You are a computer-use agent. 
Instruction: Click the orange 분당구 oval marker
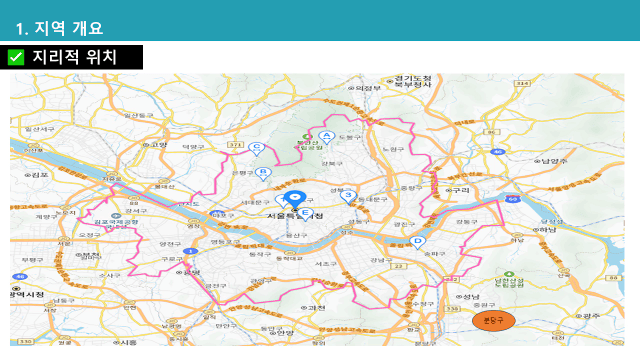coord(493,320)
